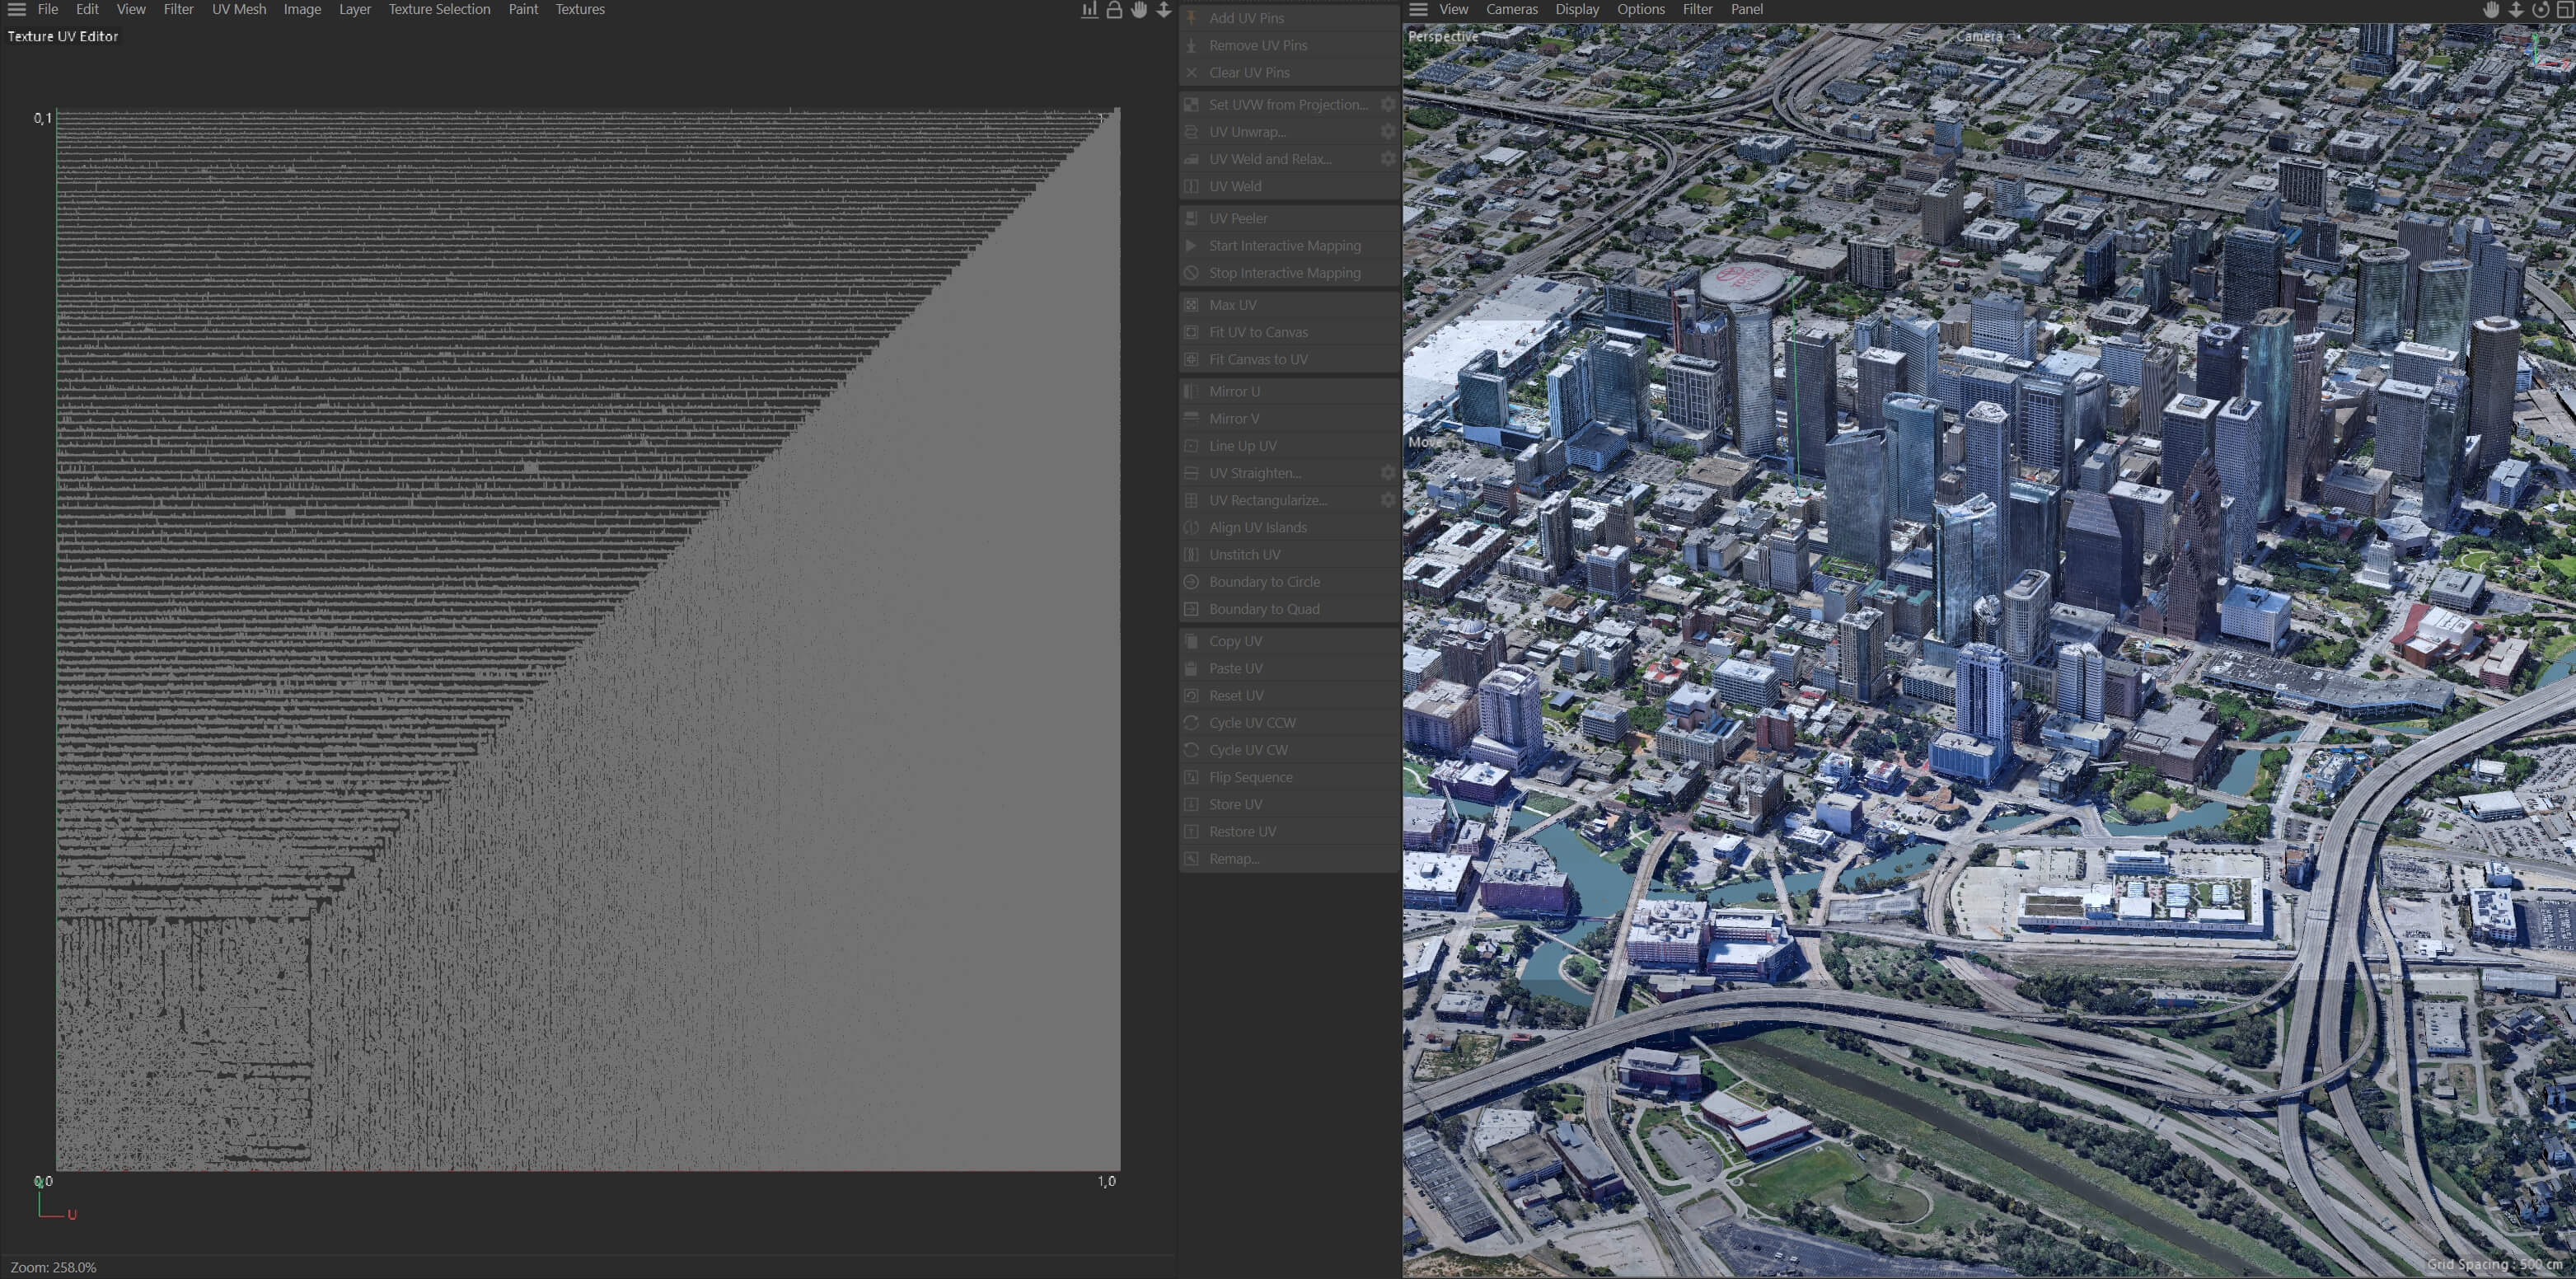Select the UV editor zoom arrows icon
Screen dimensions: 2576x1279
pyautogui.click(x=1163, y=10)
